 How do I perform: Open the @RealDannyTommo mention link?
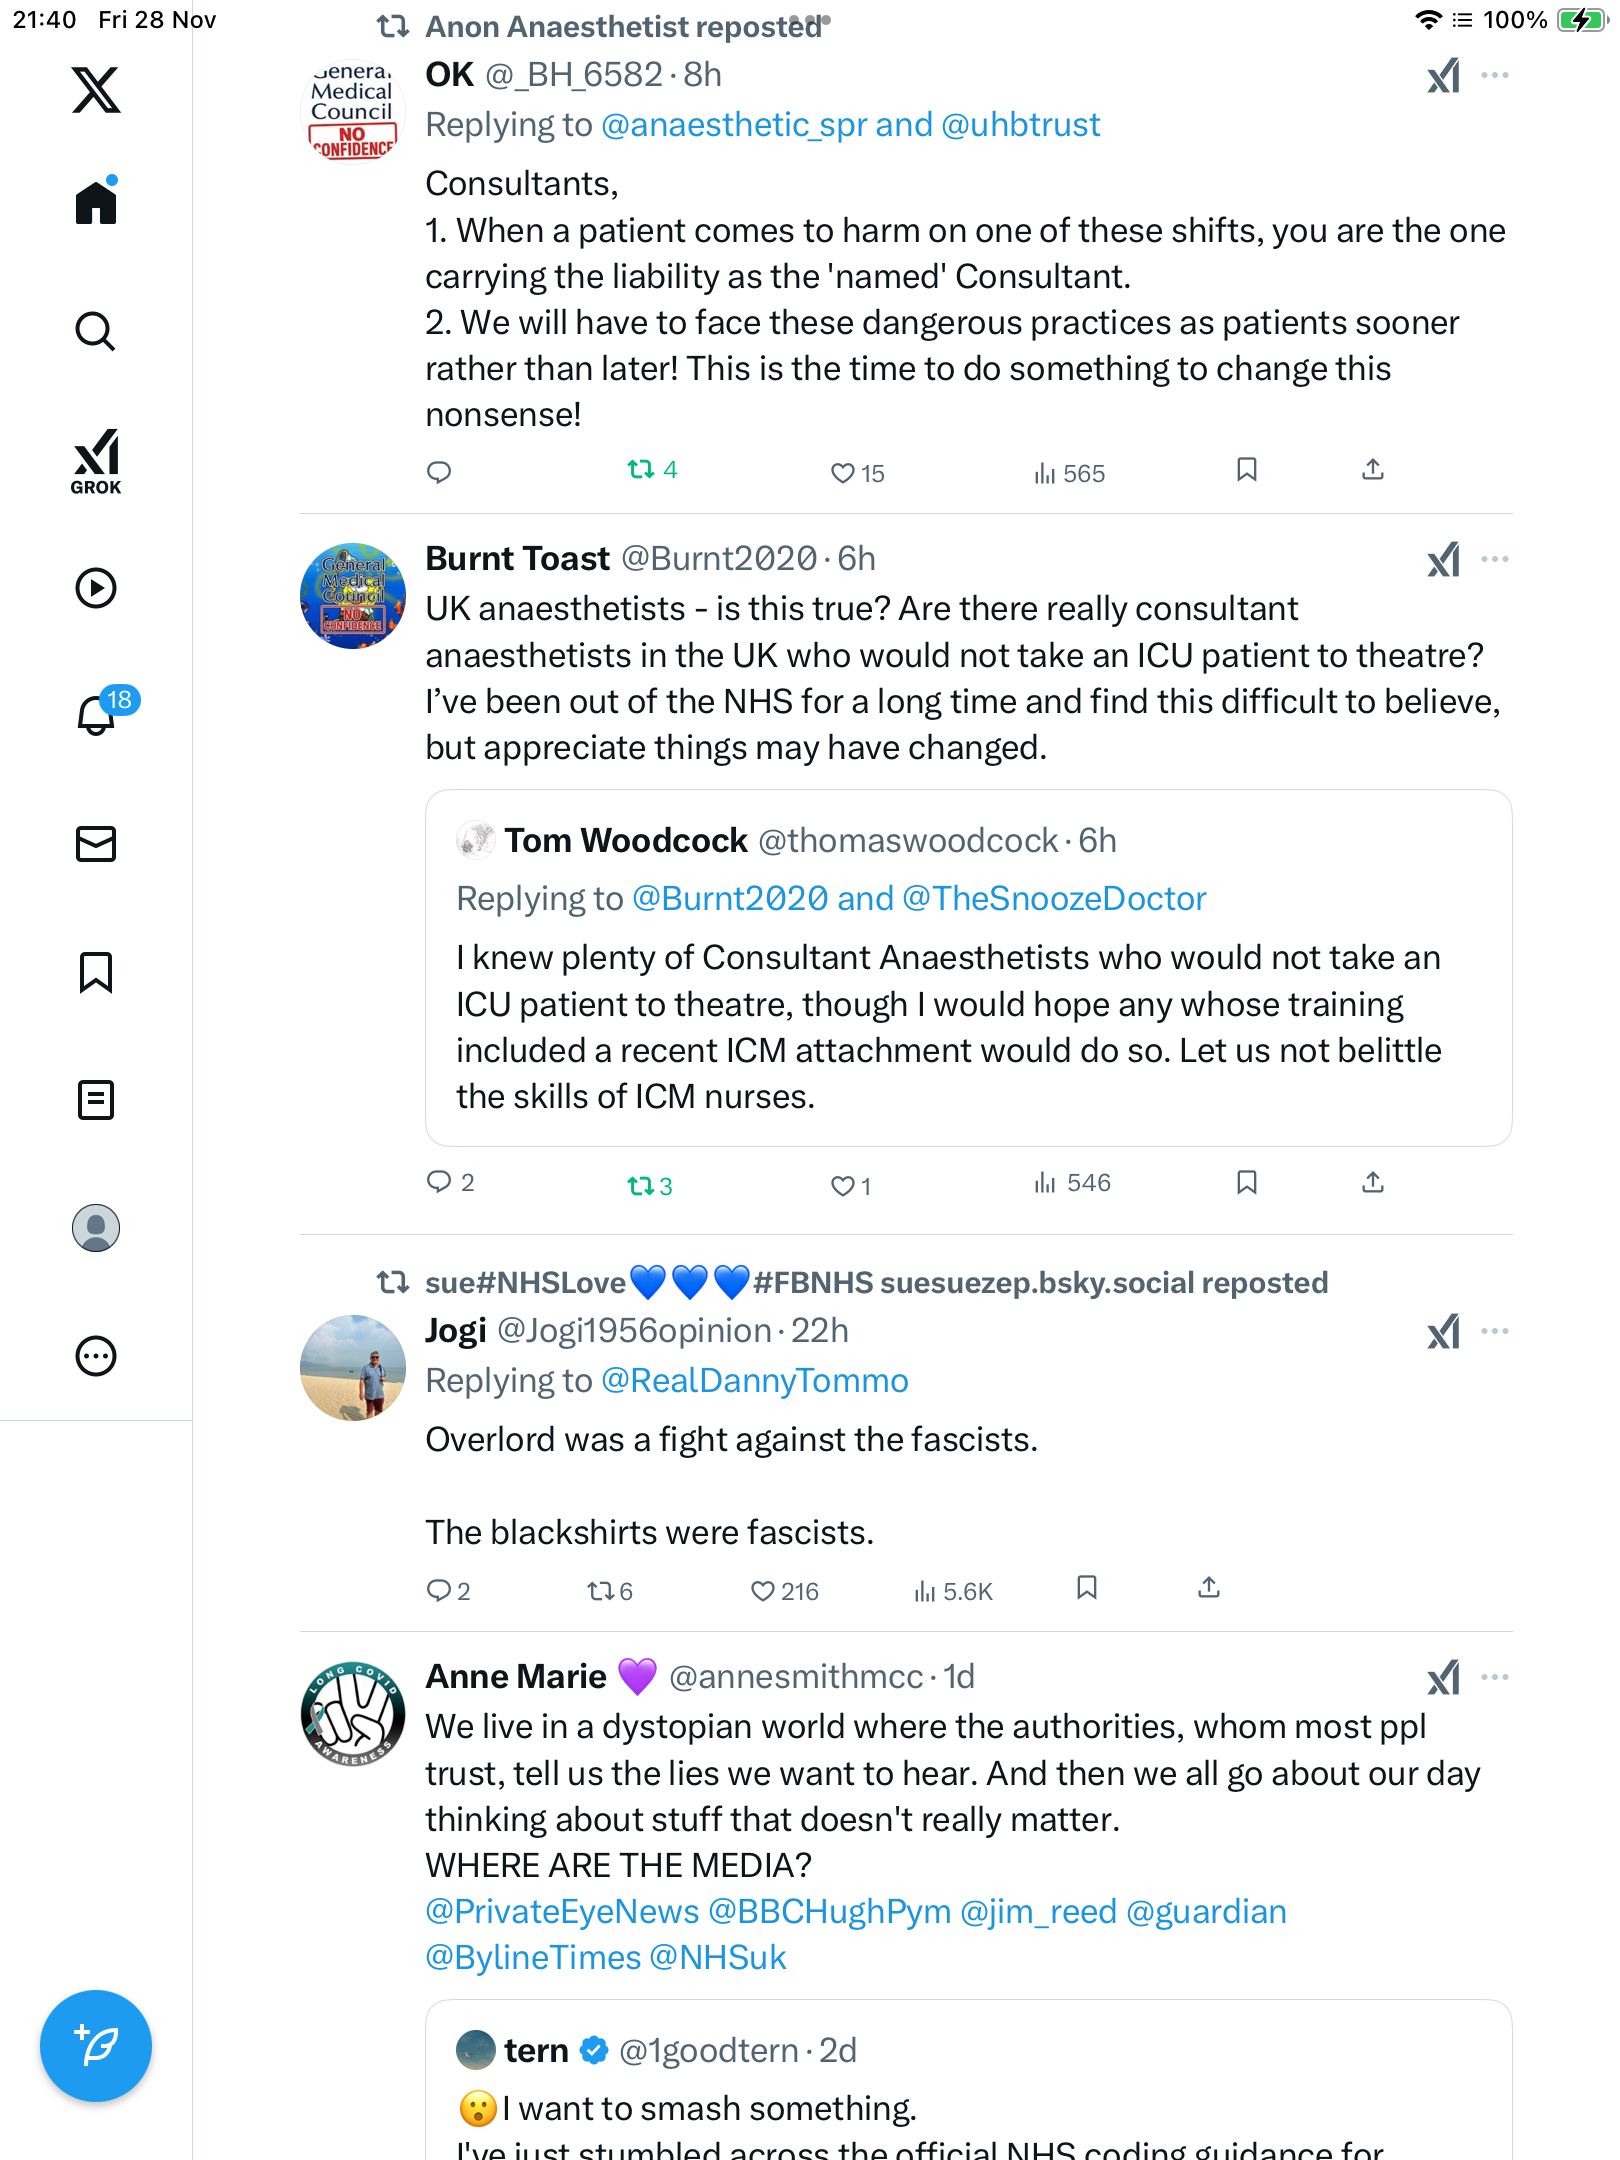pos(755,1381)
